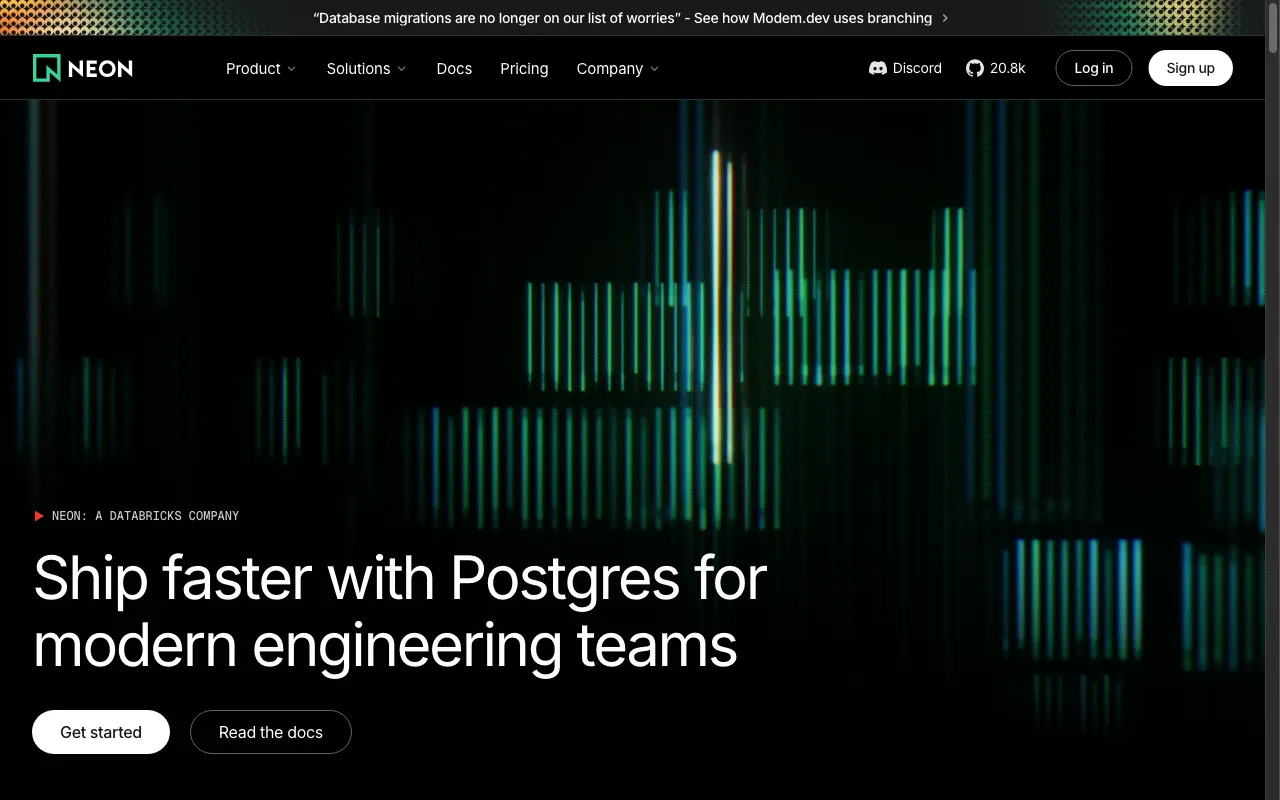The height and width of the screenshot is (800, 1280).
Task: Click the 20.8k GitHub star count
Action: pos(1008,68)
